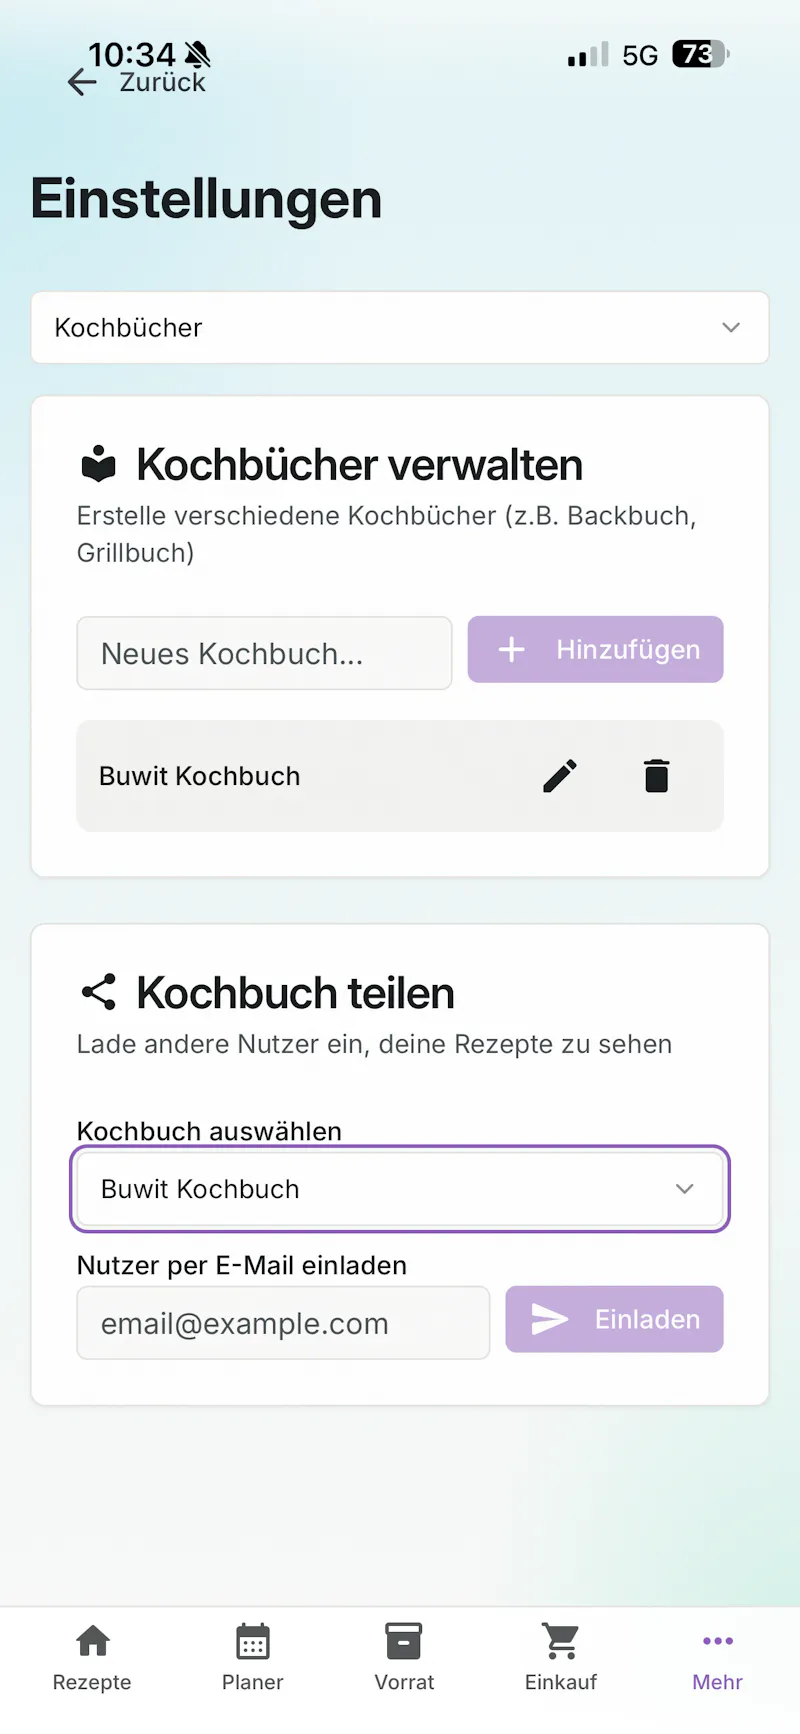The height and width of the screenshot is (1734, 800).
Task: Click the Hinzufügen button
Action: point(595,649)
